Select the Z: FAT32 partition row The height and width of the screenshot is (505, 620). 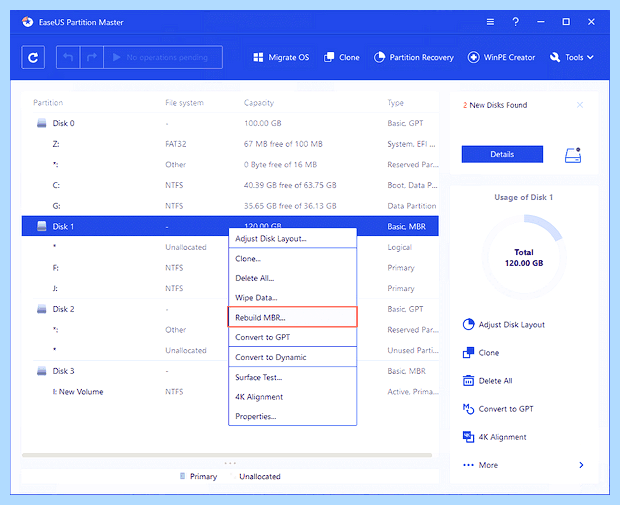(x=230, y=144)
